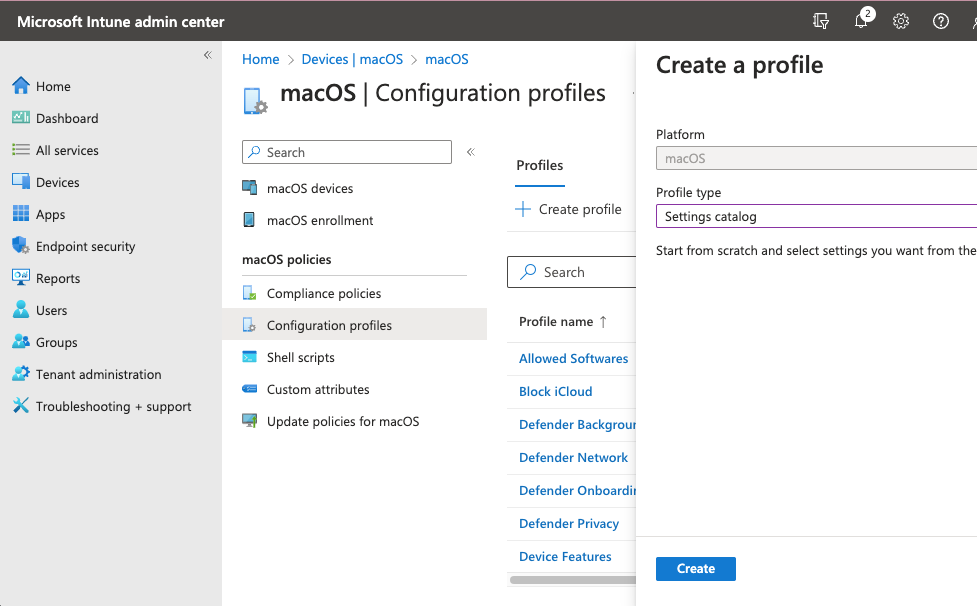The image size is (977, 606).
Task: Go to Home in the breadcrumb
Action: tap(260, 59)
